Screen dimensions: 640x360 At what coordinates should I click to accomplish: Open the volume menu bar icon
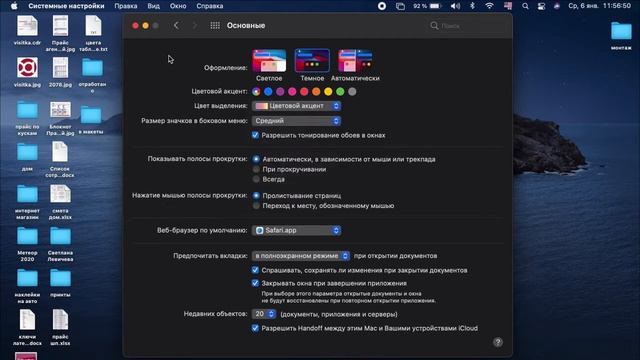[456, 6]
